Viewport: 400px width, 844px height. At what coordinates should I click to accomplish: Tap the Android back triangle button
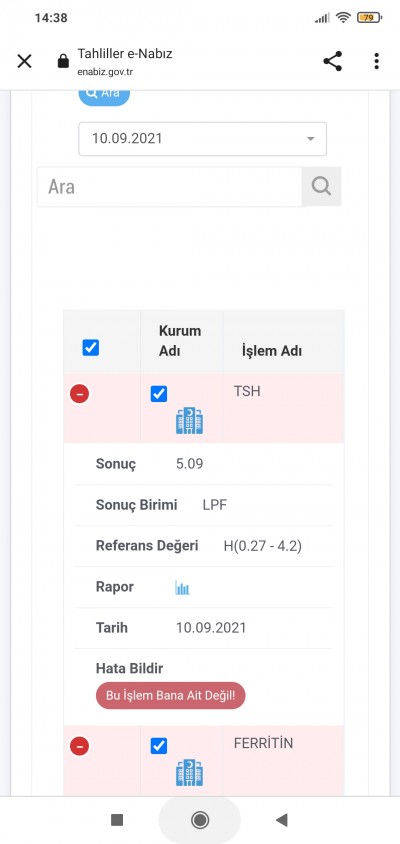[281, 820]
